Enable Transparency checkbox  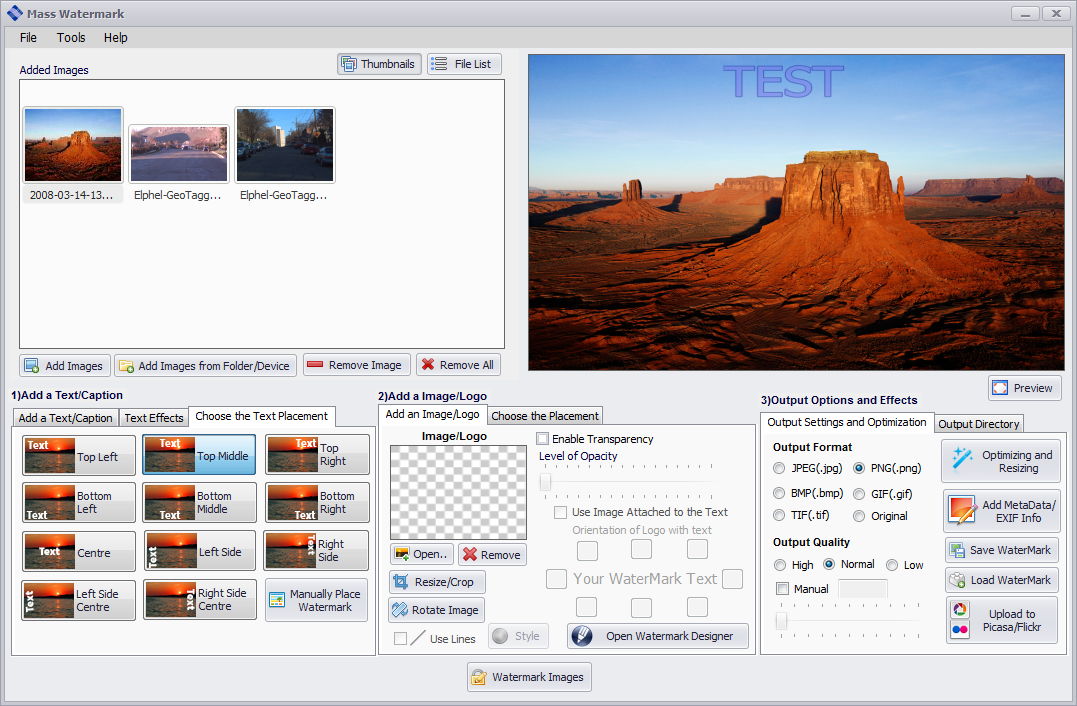tap(543, 439)
